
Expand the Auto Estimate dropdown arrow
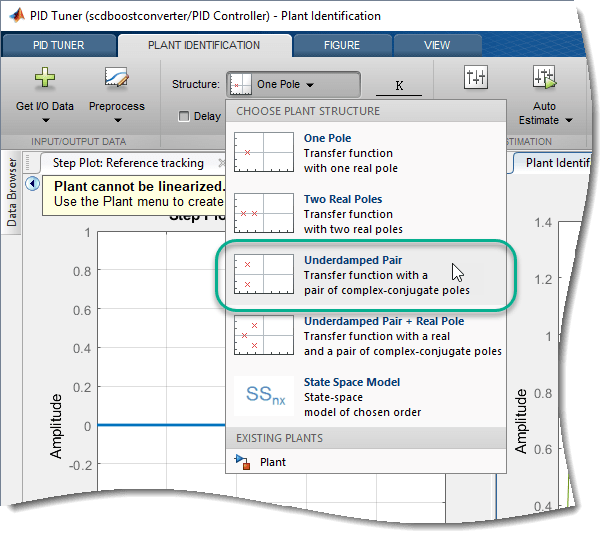(569, 121)
